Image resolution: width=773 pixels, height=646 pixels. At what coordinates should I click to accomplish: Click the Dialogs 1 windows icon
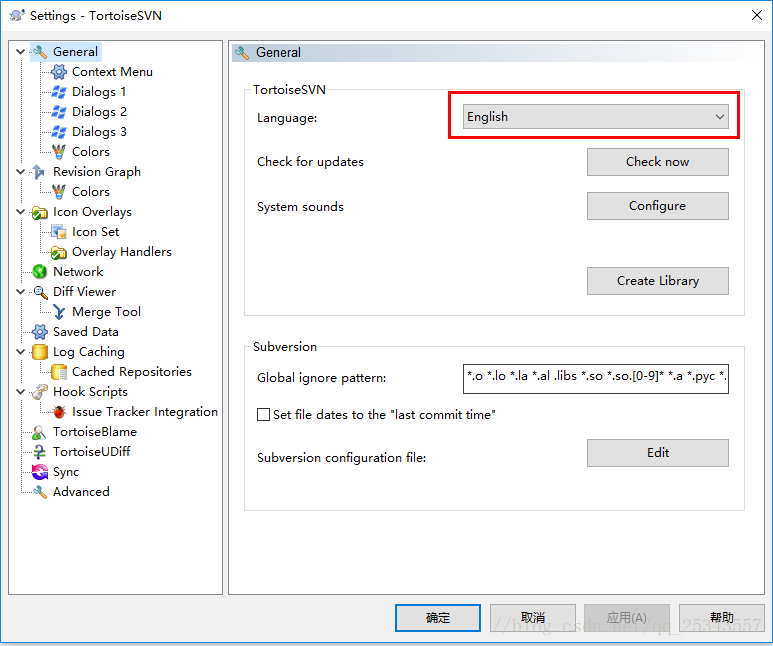pyautogui.click(x=59, y=92)
